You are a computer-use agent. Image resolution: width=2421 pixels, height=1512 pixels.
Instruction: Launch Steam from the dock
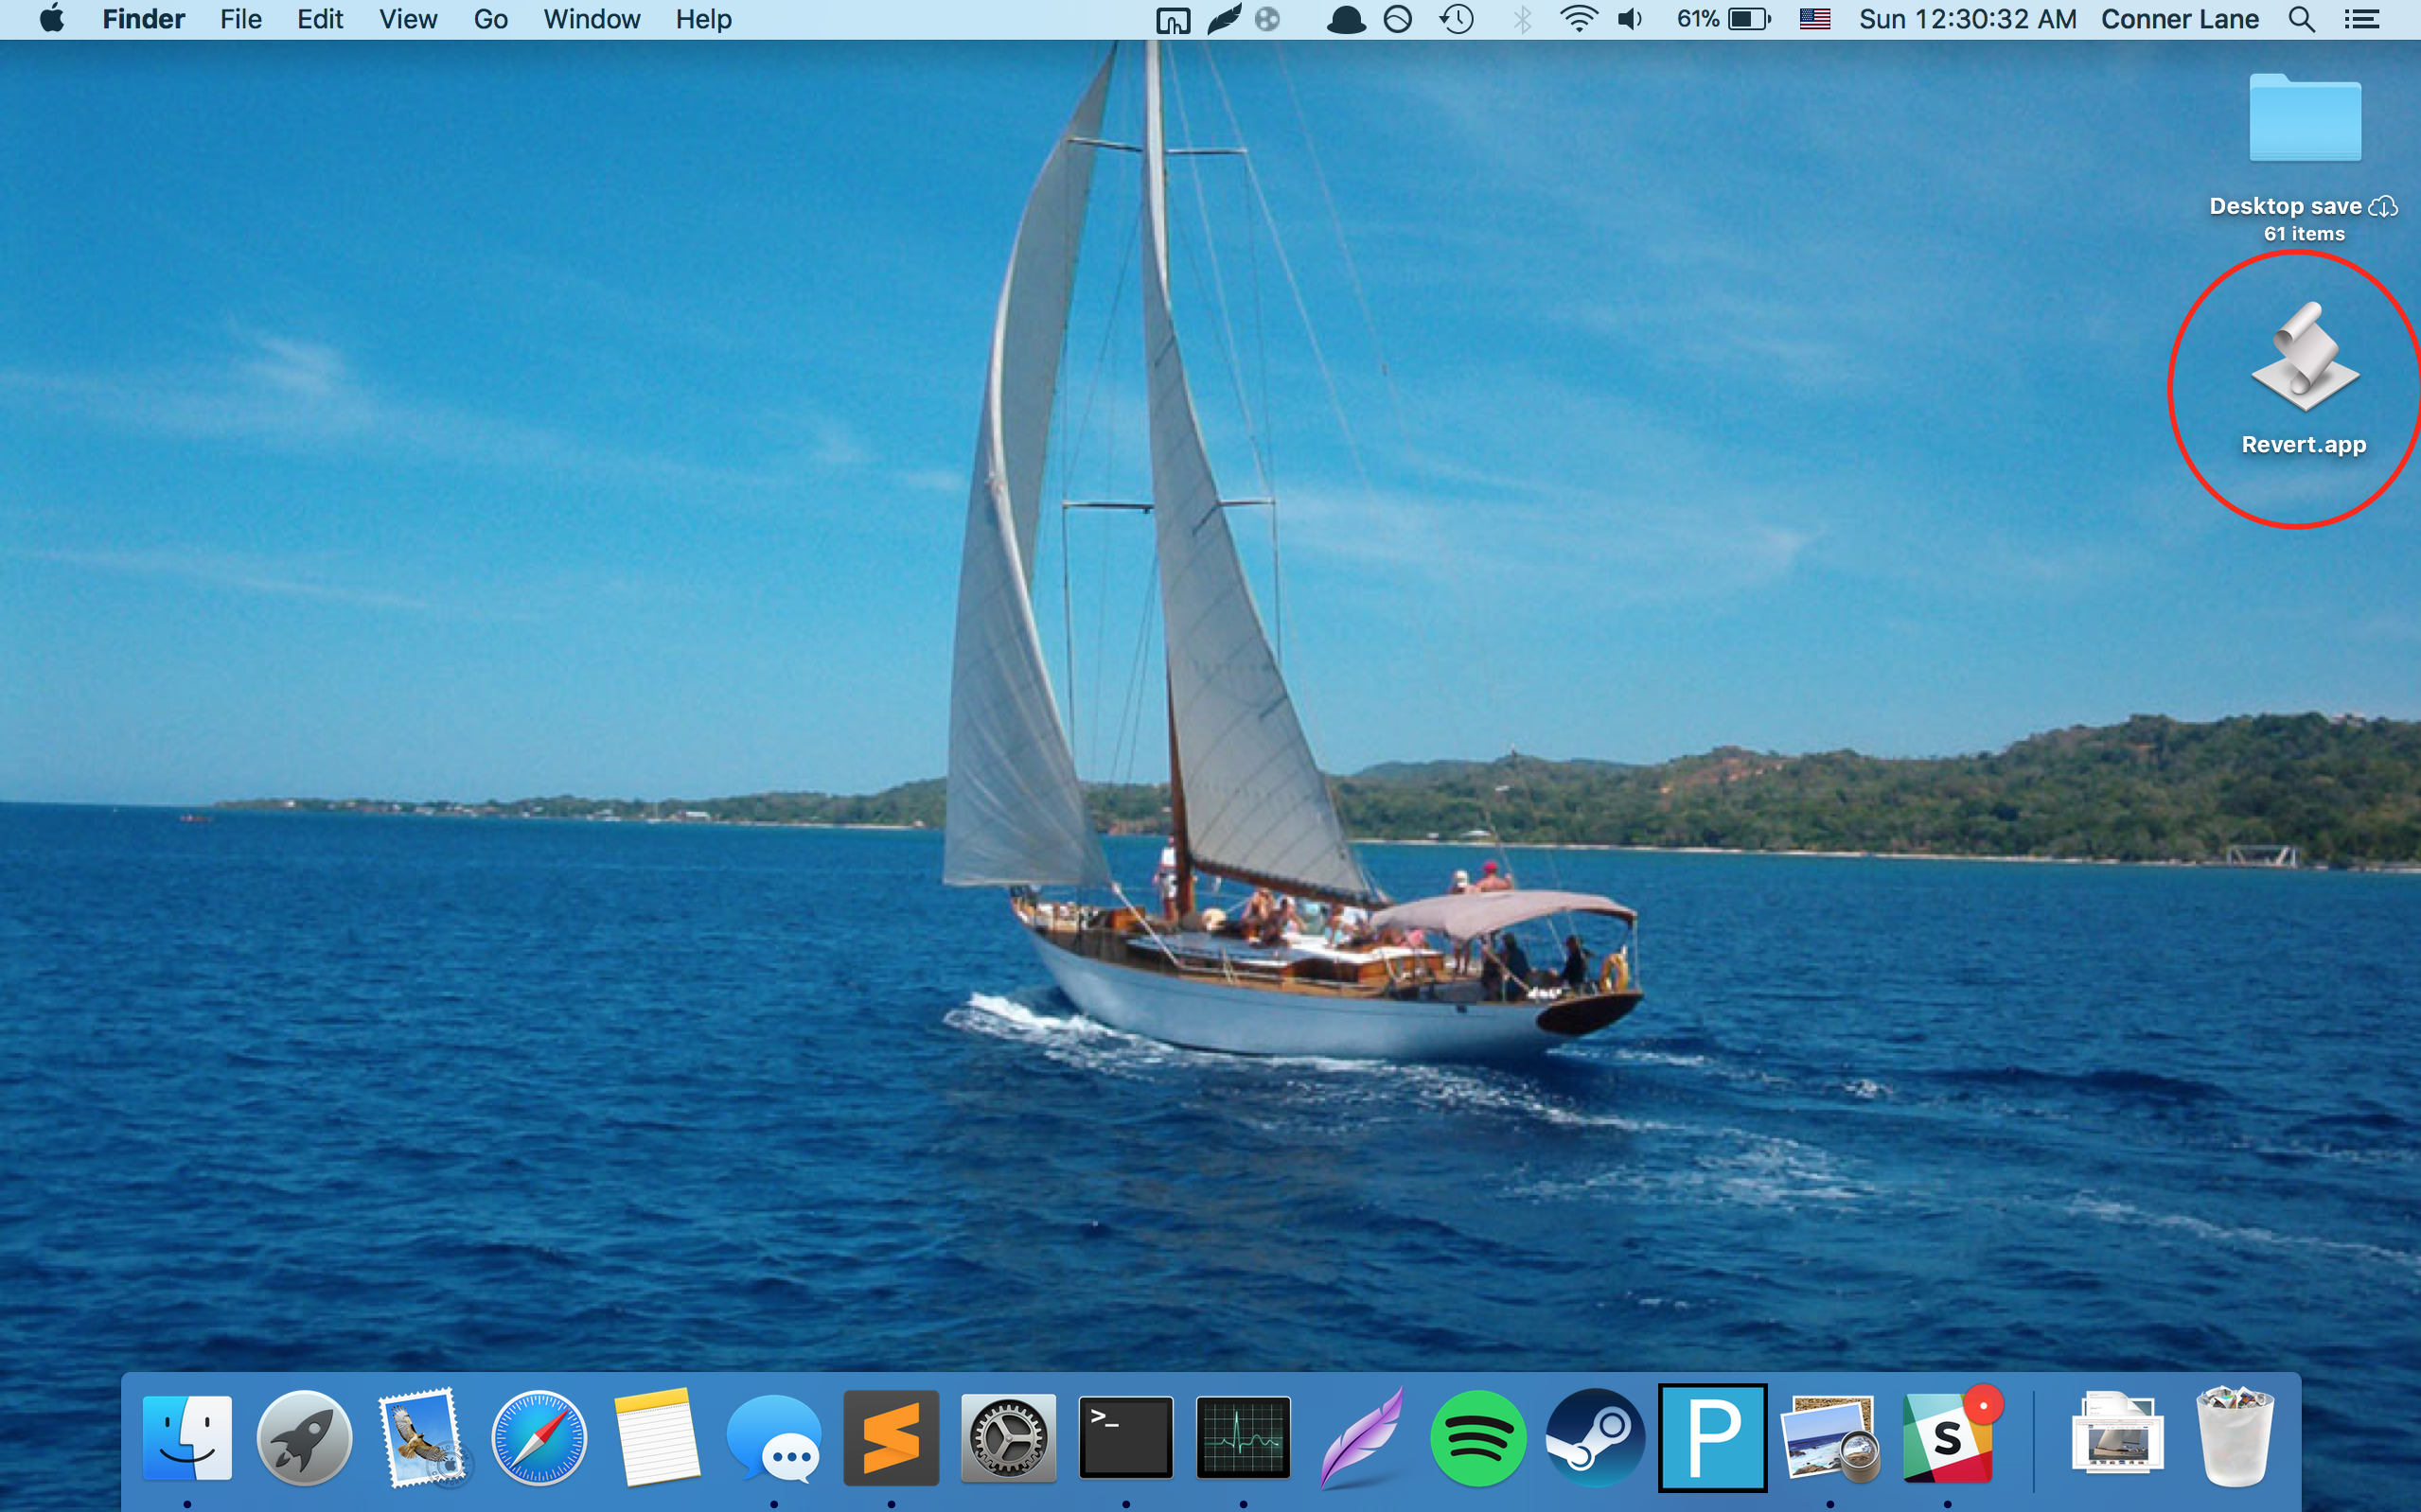1595,1438
